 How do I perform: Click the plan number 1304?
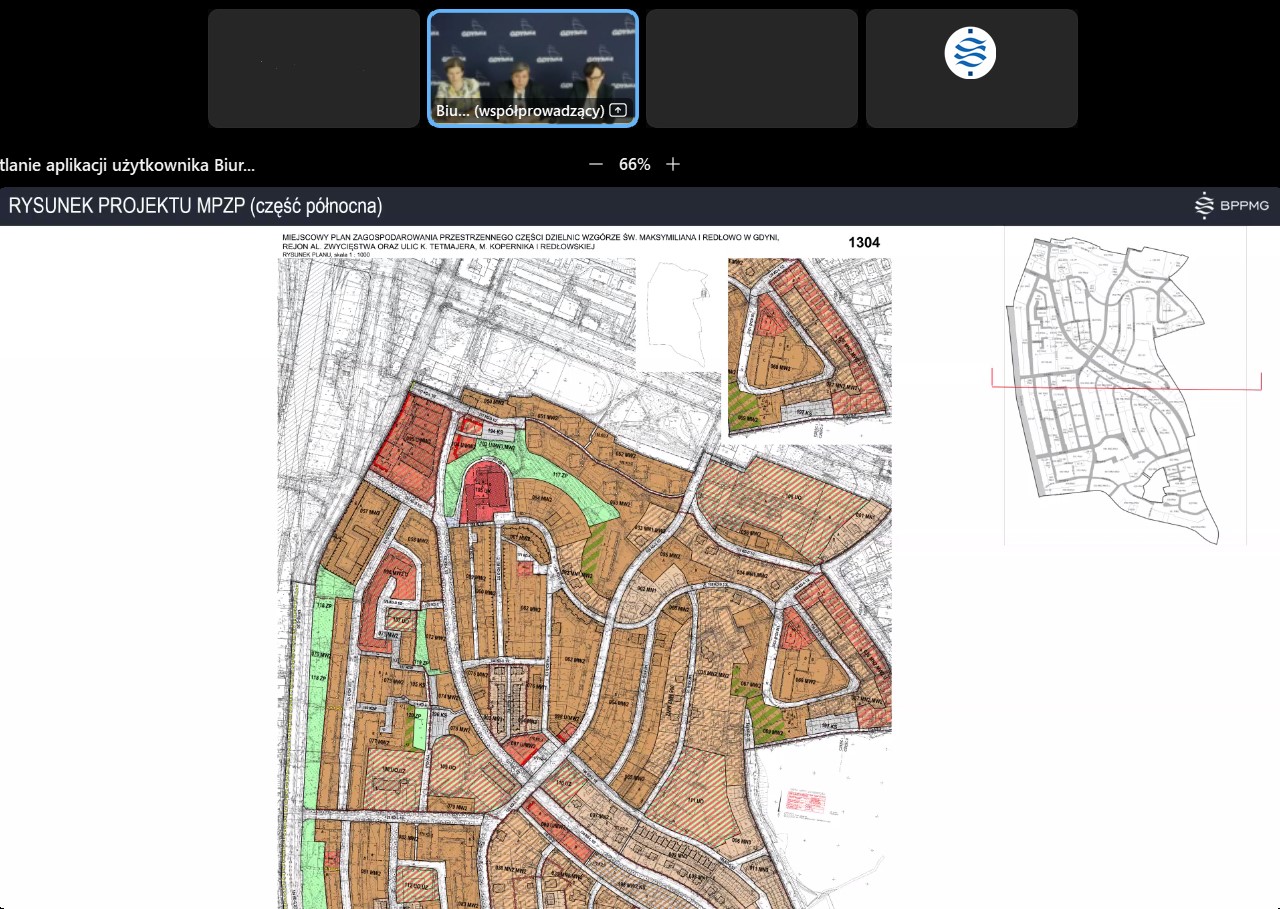[863, 242]
